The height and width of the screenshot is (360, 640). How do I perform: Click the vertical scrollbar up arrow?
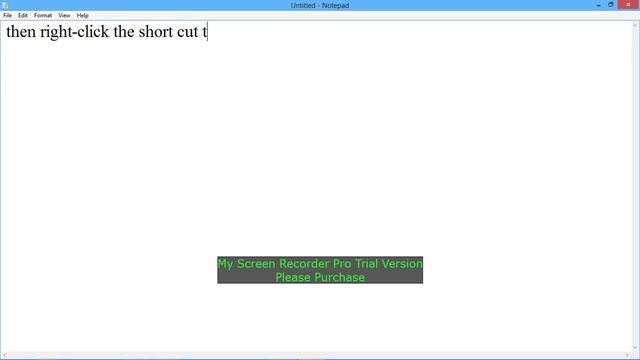(x=635, y=25)
